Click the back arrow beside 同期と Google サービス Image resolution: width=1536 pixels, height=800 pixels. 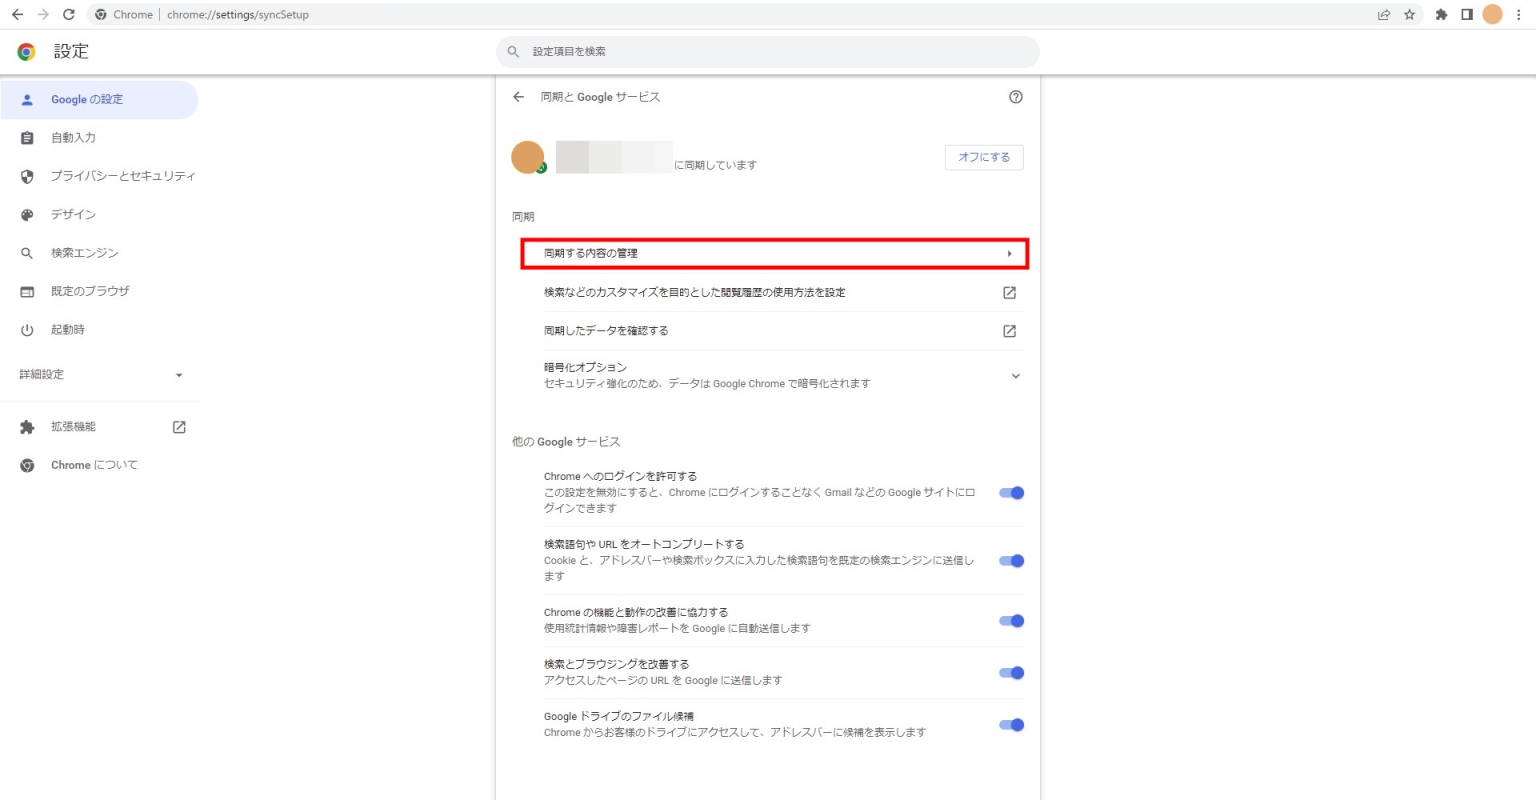coord(518,97)
